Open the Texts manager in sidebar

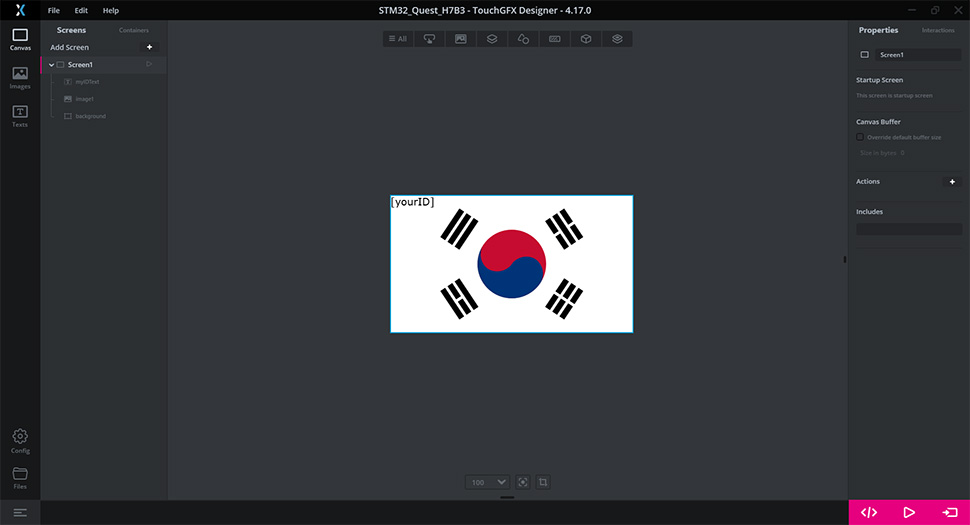coord(20,116)
